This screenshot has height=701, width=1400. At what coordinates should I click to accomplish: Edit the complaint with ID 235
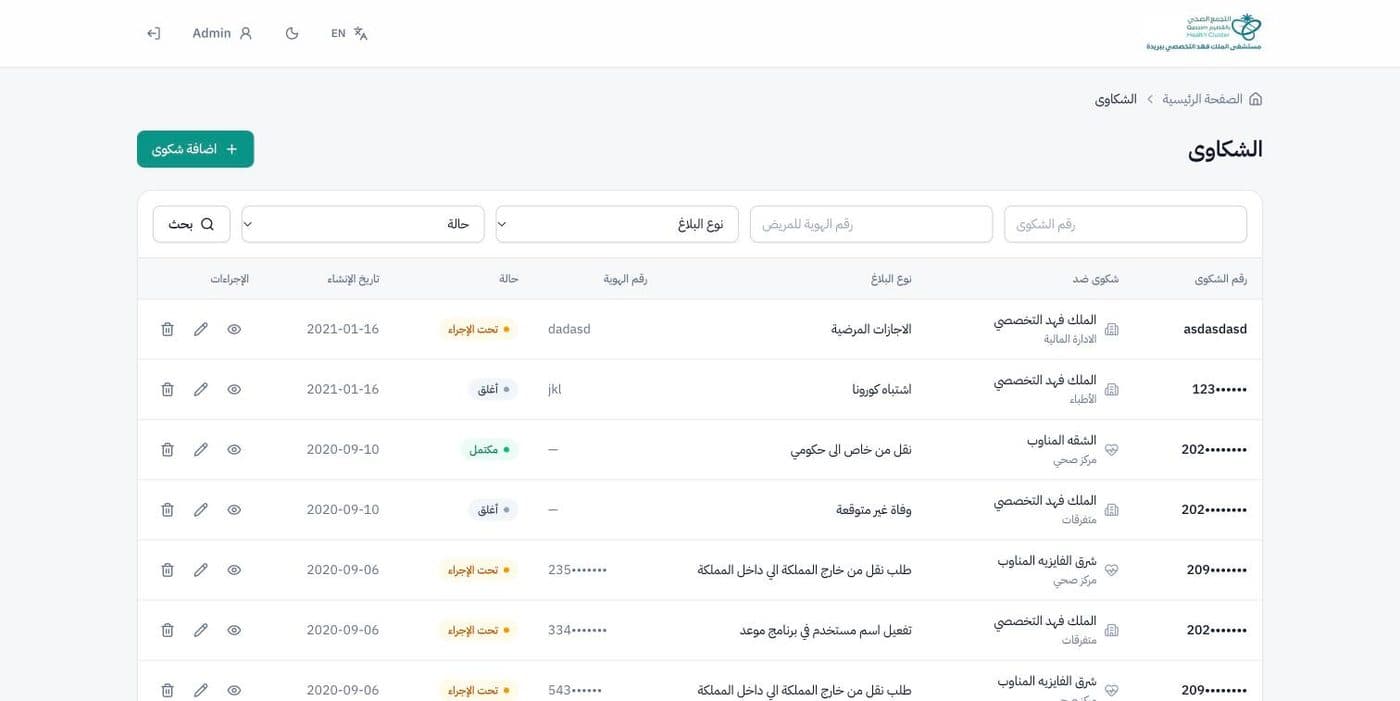tap(201, 570)
